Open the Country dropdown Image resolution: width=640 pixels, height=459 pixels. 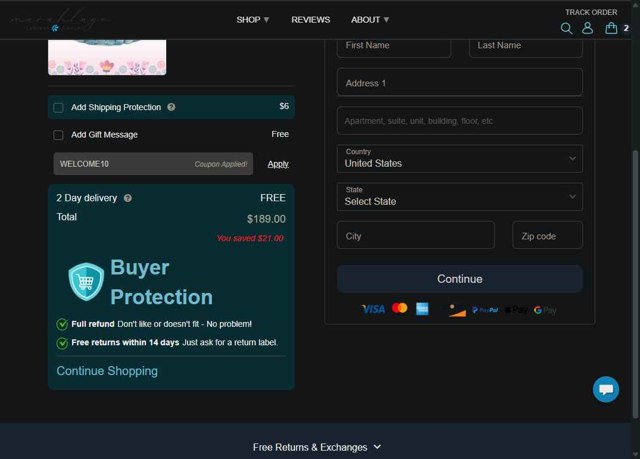pyautogui.click(x=460, y=158)
